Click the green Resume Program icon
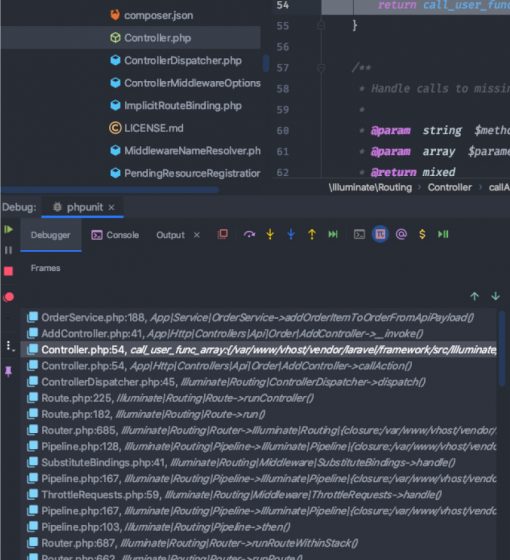 click(8, 229)
